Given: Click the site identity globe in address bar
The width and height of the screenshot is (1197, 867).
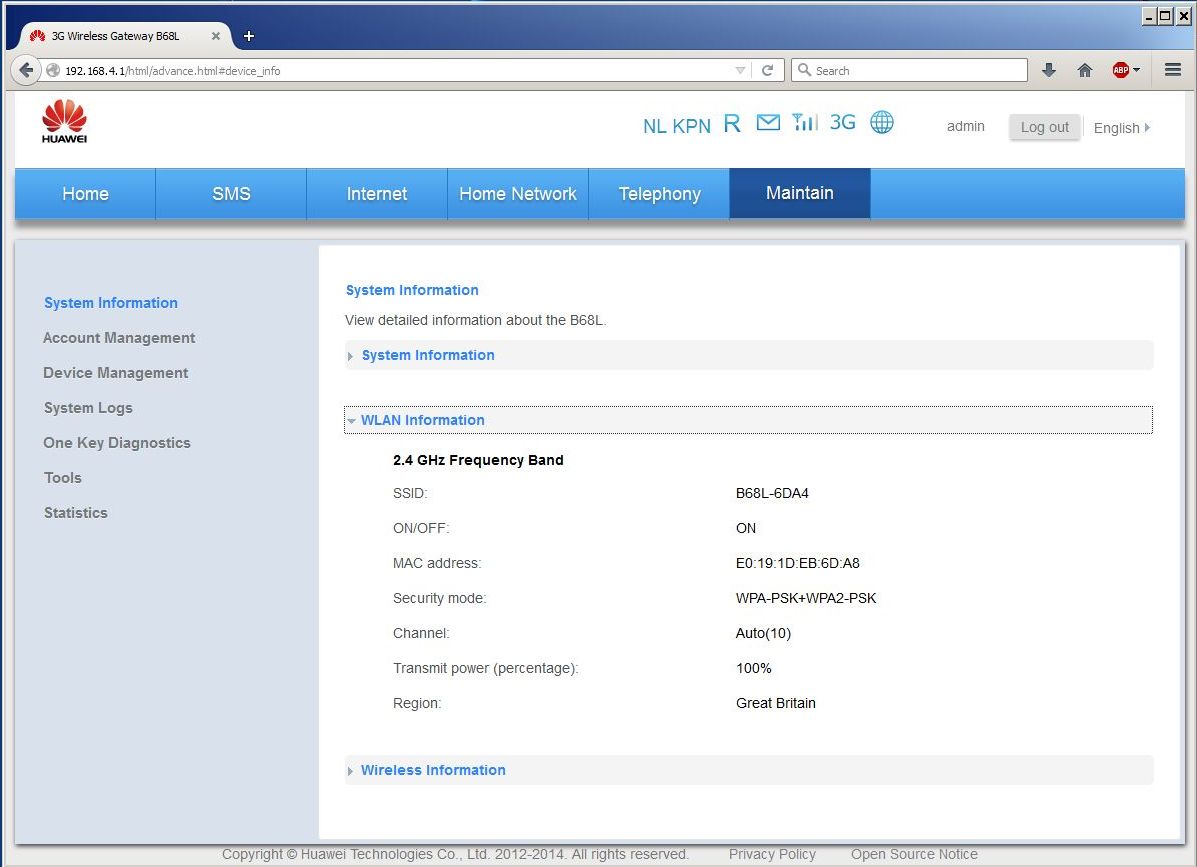Looking at the screenshot, I should click(53, 70).
